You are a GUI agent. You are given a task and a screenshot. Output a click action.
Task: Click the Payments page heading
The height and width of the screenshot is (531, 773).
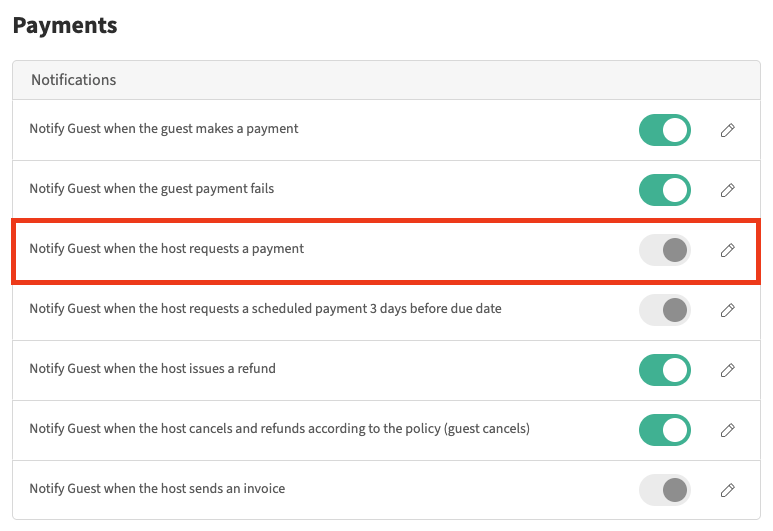65,26
